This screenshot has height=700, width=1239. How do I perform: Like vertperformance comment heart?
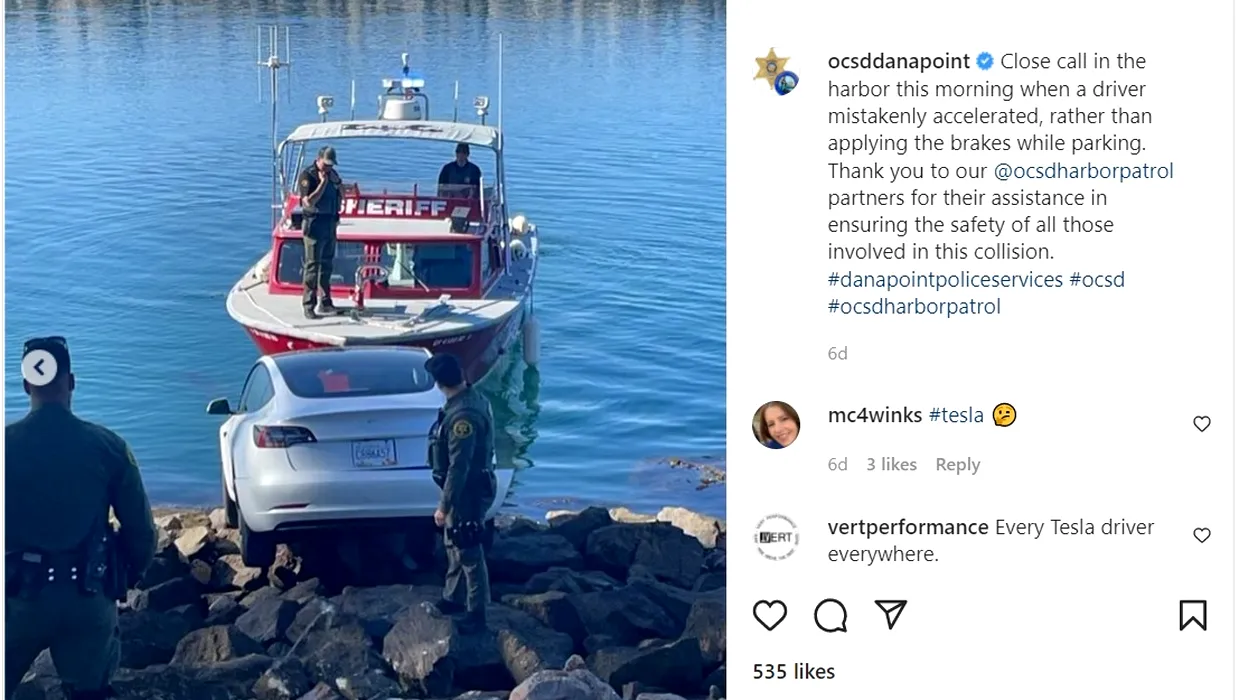(1202, 535)
